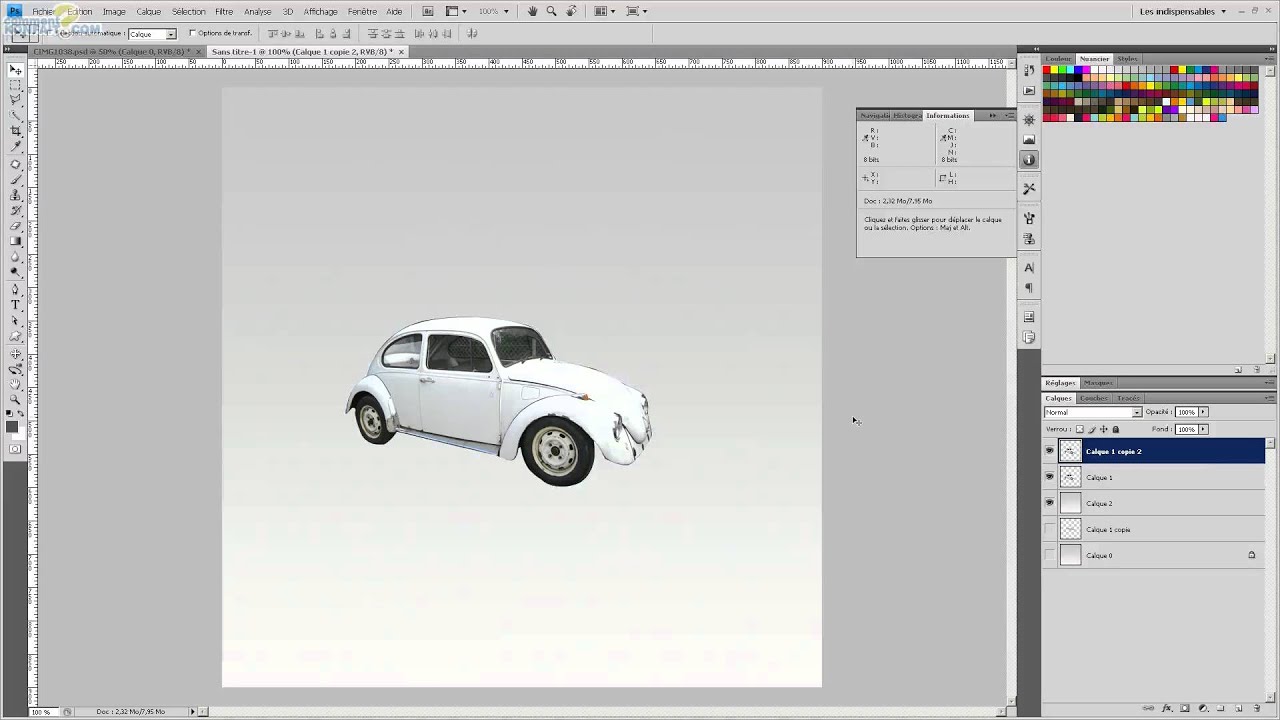Pick the Gradient tool

15,241
